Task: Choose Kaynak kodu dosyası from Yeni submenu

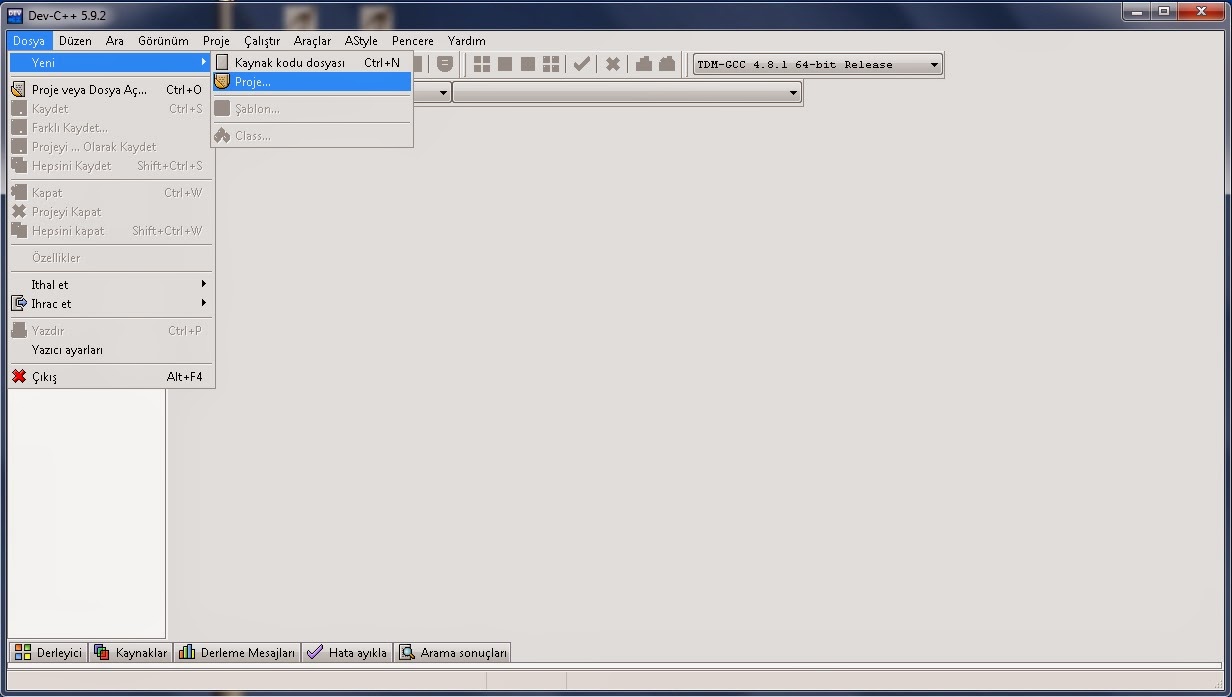Action: [x=312, y=62]
